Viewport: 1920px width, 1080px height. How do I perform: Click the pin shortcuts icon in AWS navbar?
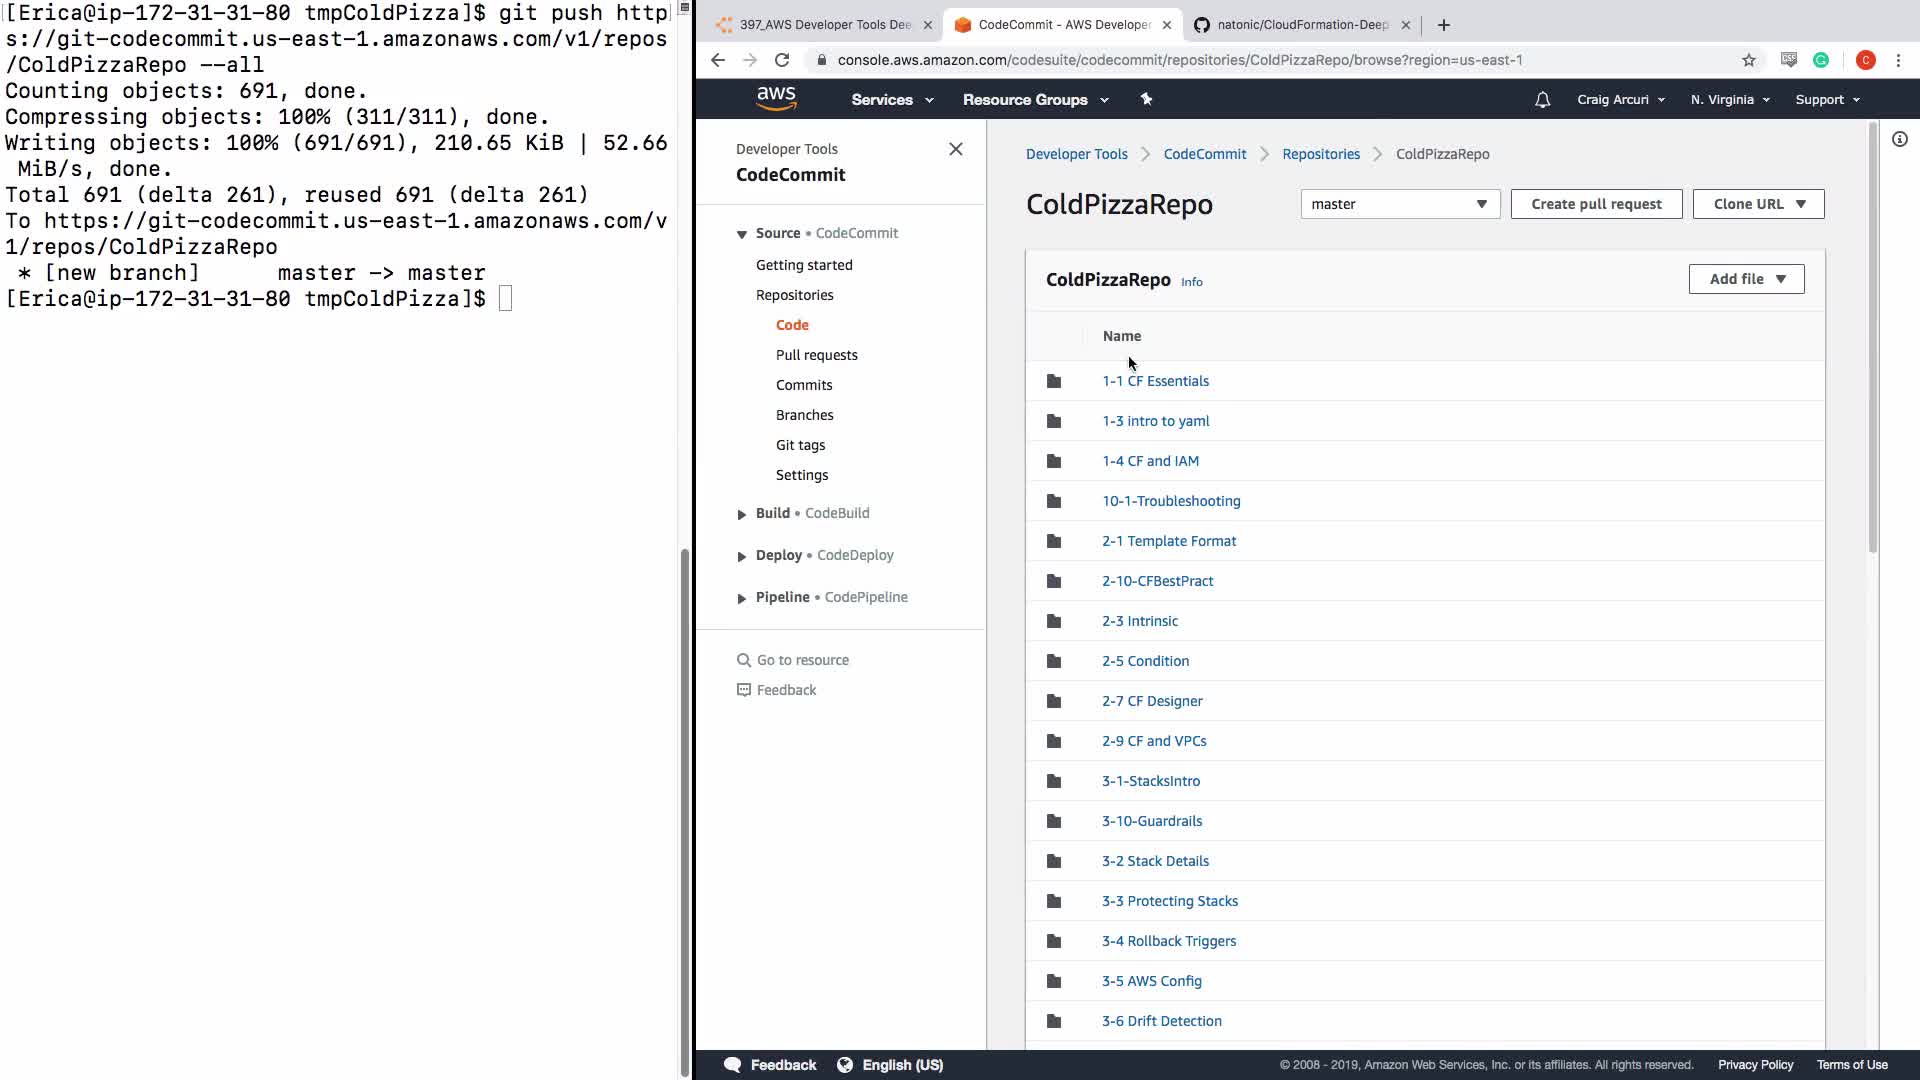1146,99
